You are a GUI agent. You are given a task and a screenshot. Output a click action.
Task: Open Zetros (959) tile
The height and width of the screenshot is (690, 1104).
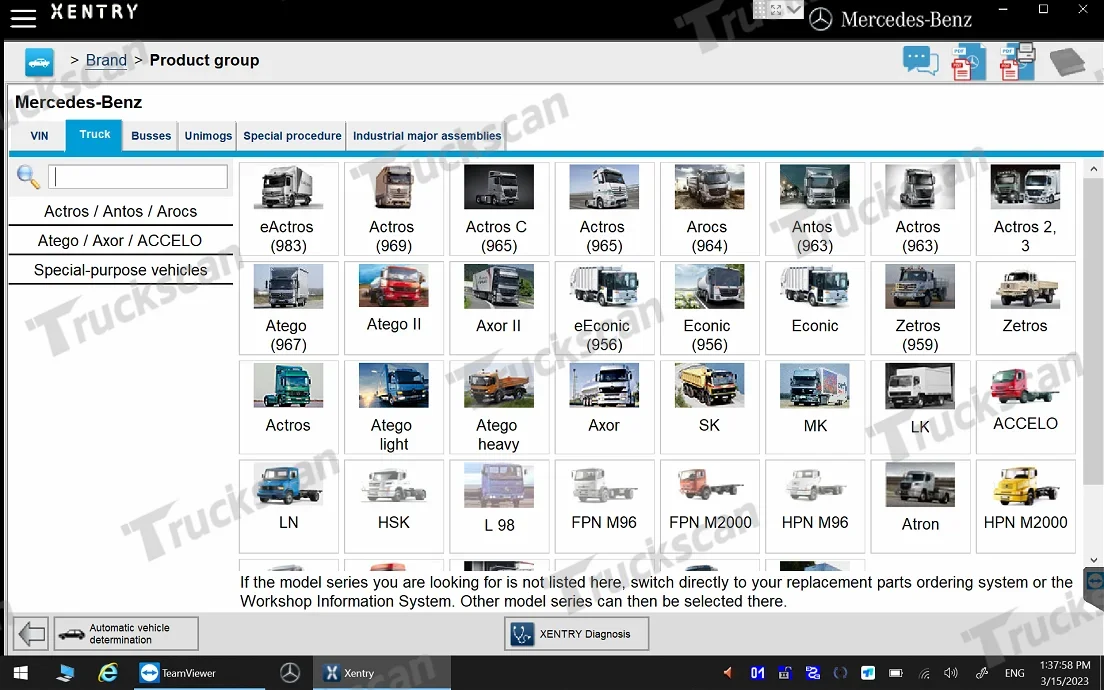coord(920,308)
